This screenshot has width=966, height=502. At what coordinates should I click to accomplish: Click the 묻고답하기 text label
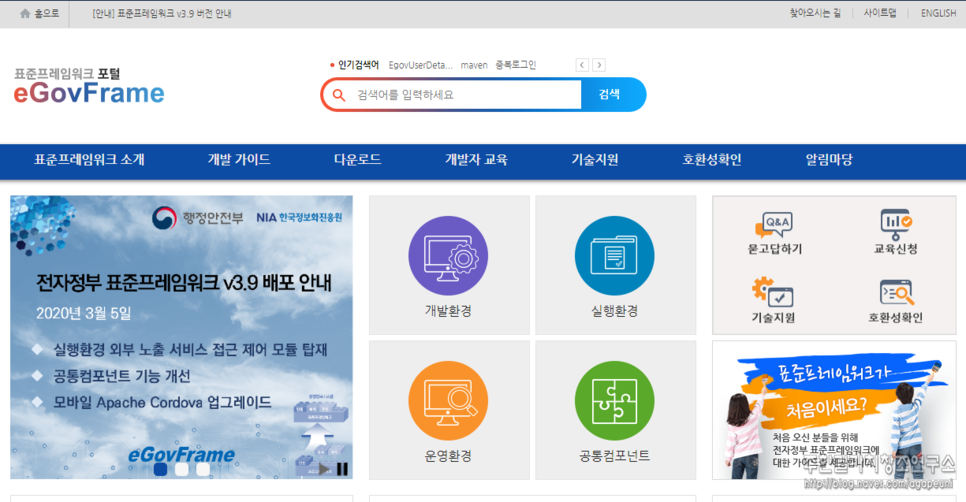pos(774,249)
